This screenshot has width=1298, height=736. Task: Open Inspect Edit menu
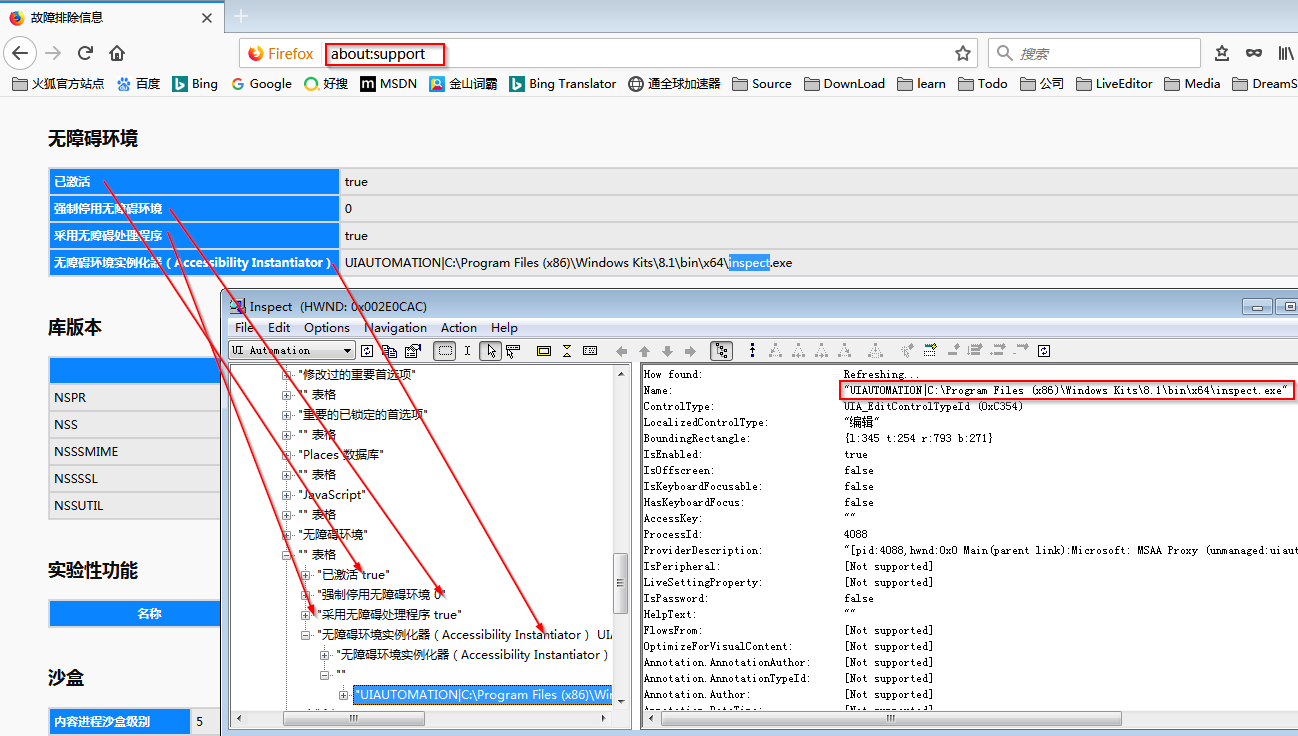(x=279, y=327)
